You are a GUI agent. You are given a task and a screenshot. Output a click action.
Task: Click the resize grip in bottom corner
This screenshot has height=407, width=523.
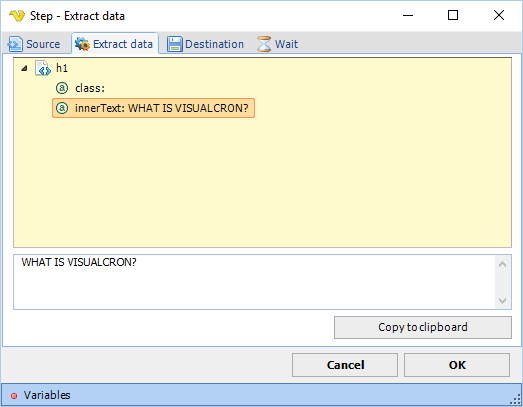pyautogui.click(x=516, y=399)
